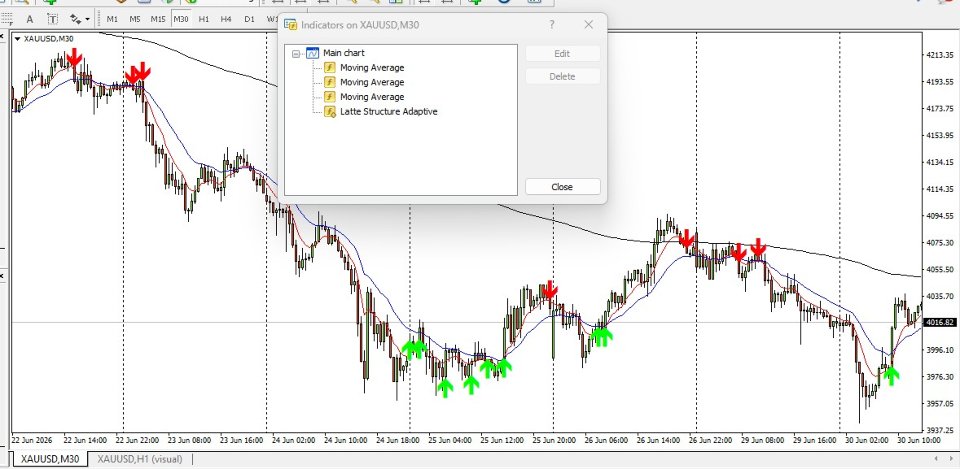Click the '23 Jun 08:00' time label
960x469 pixels.
189,440
